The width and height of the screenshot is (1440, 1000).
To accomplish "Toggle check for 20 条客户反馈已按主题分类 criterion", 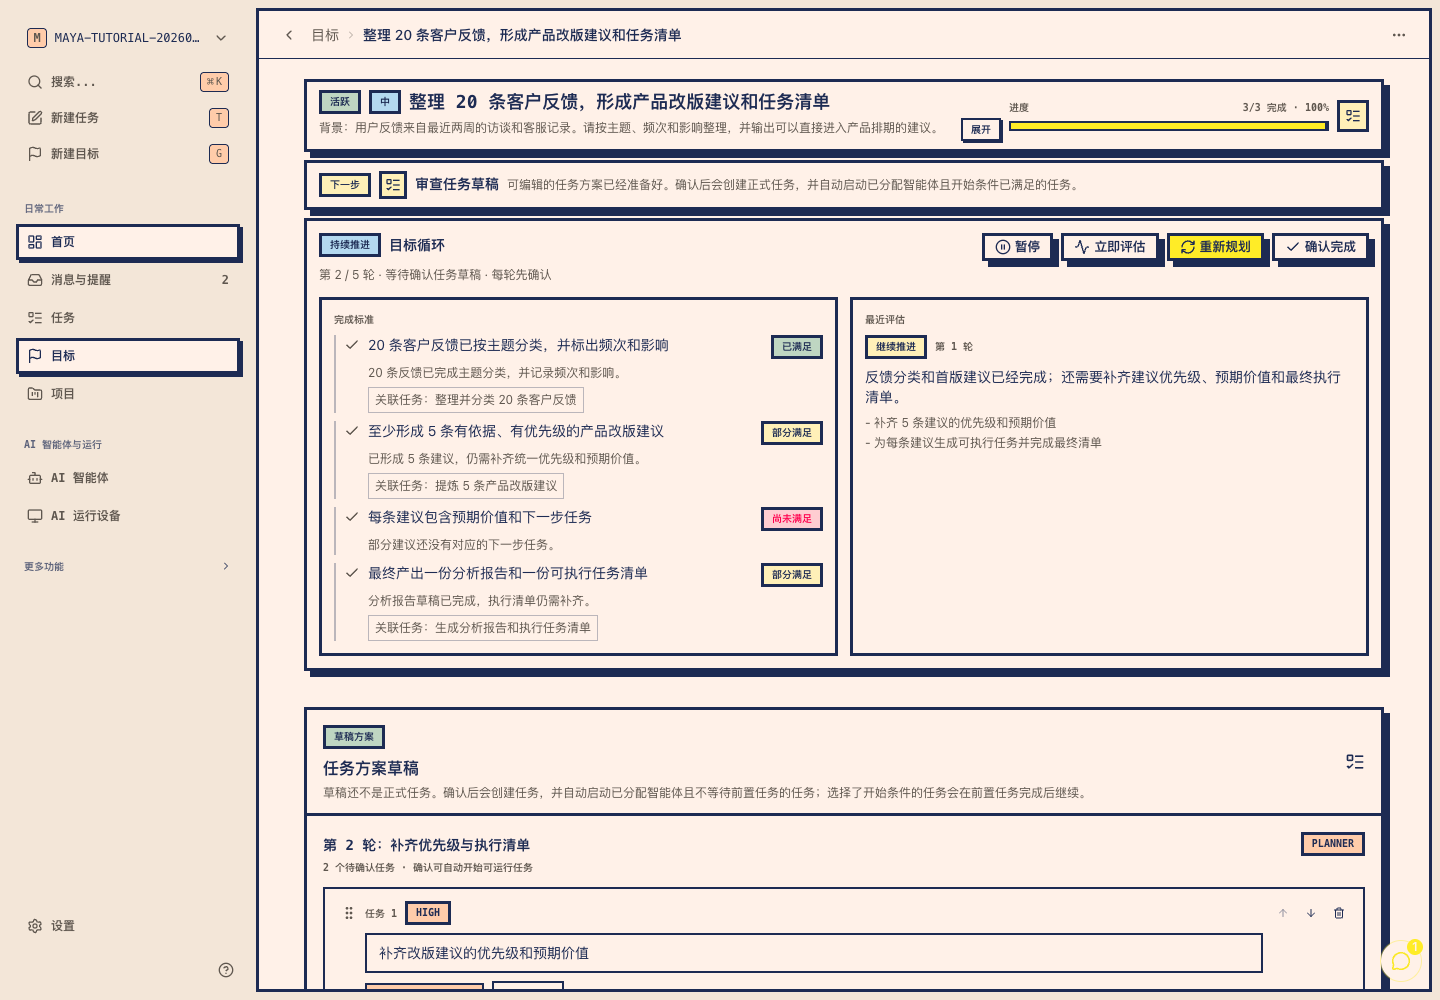I will coord(352,345).
